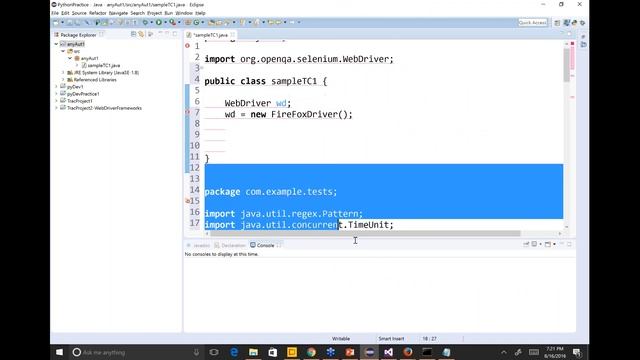Viewport: 640px width, 360px height.
Task: Click the Save icon in the toolbar
Action: [x=69, y=22]
